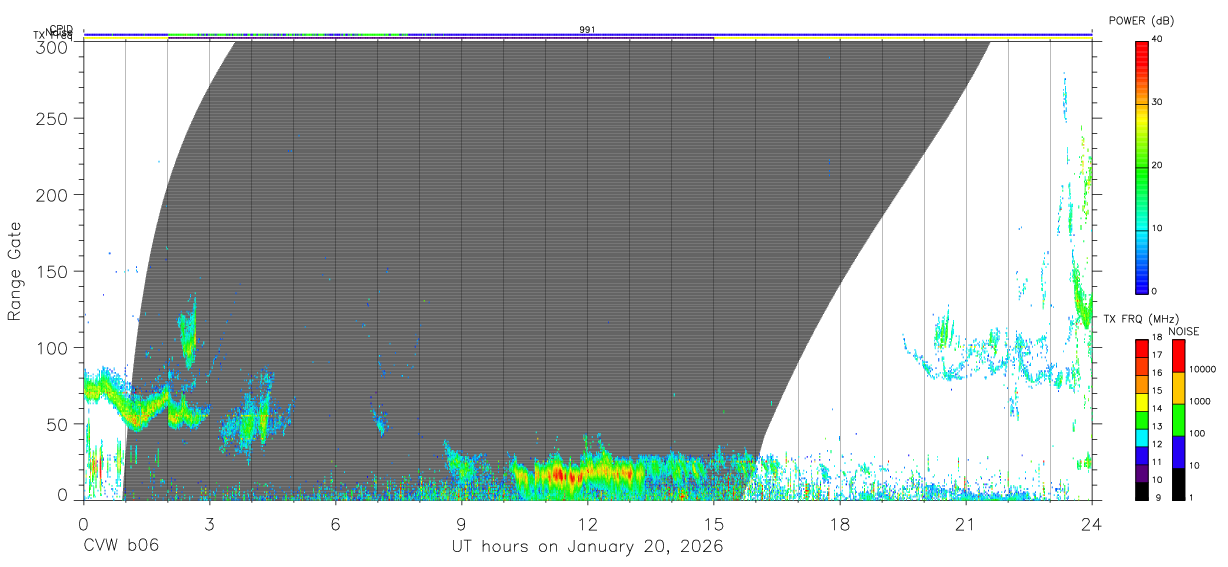Screen dimensions: 1228x567
Task: Click the overlapping CPID and TX Freq labels
Action: 54,32
